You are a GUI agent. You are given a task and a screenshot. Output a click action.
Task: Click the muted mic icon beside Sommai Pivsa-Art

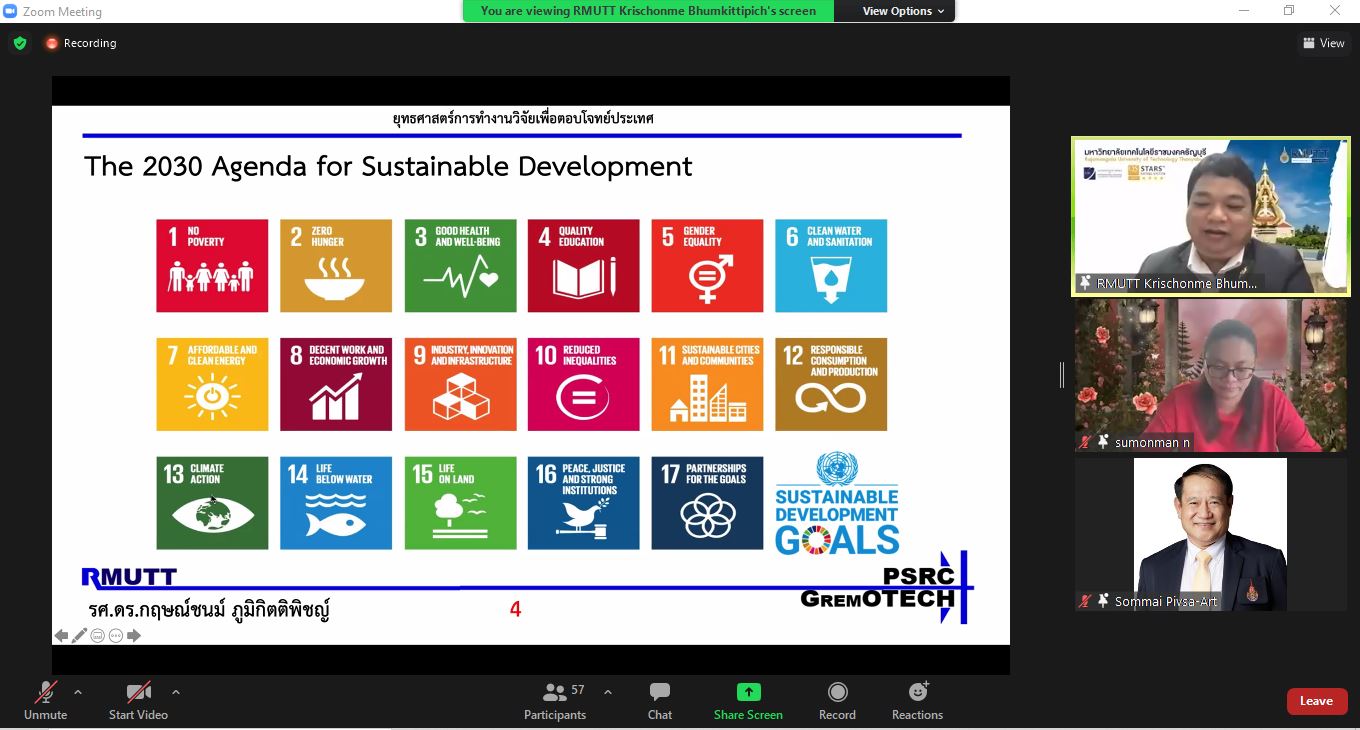pyautogui.click(x=1085, y=601)
